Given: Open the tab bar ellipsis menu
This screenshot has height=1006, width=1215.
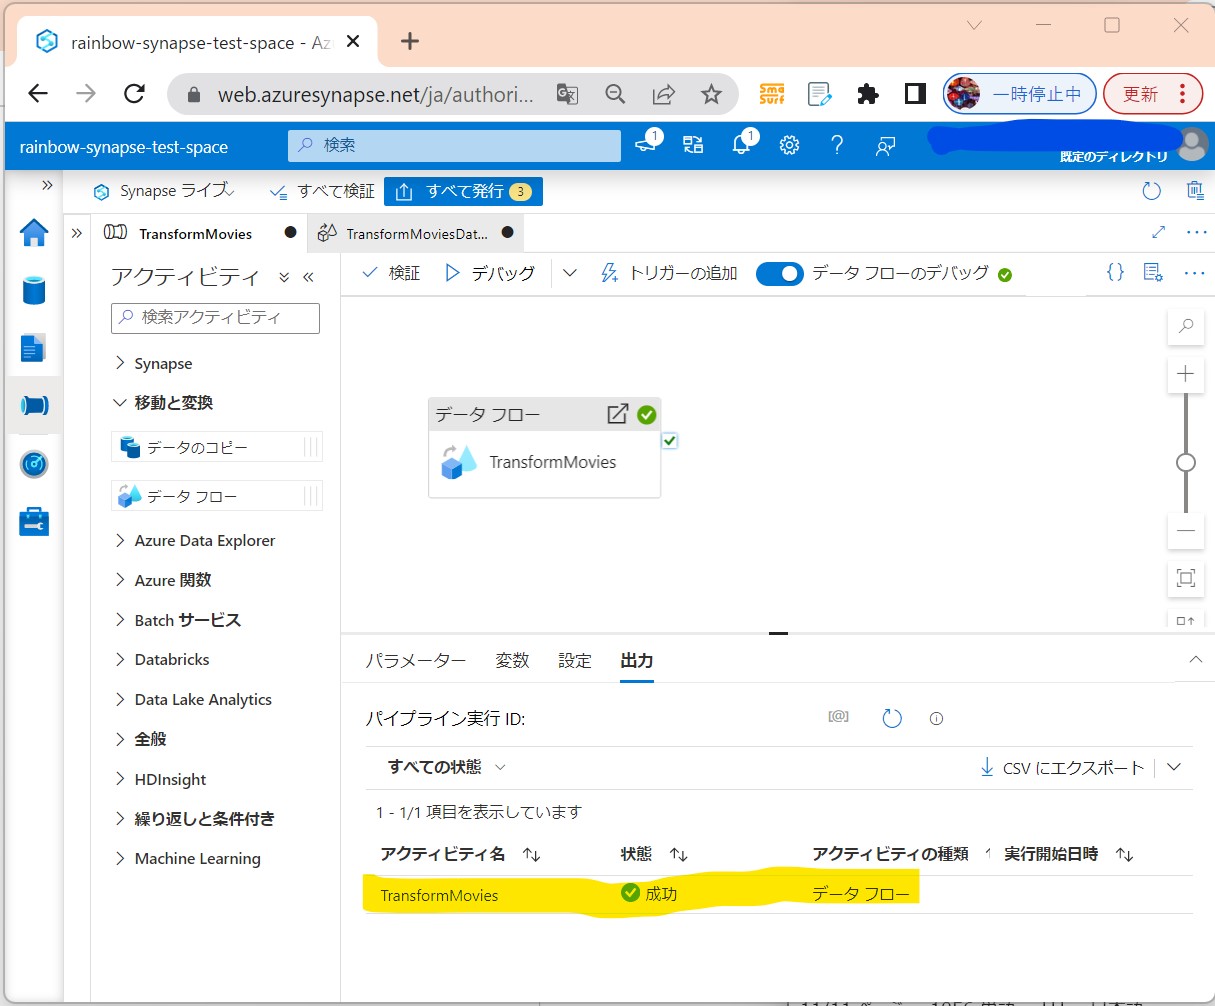Looking at the screenshot, I should coord(1196,232).
